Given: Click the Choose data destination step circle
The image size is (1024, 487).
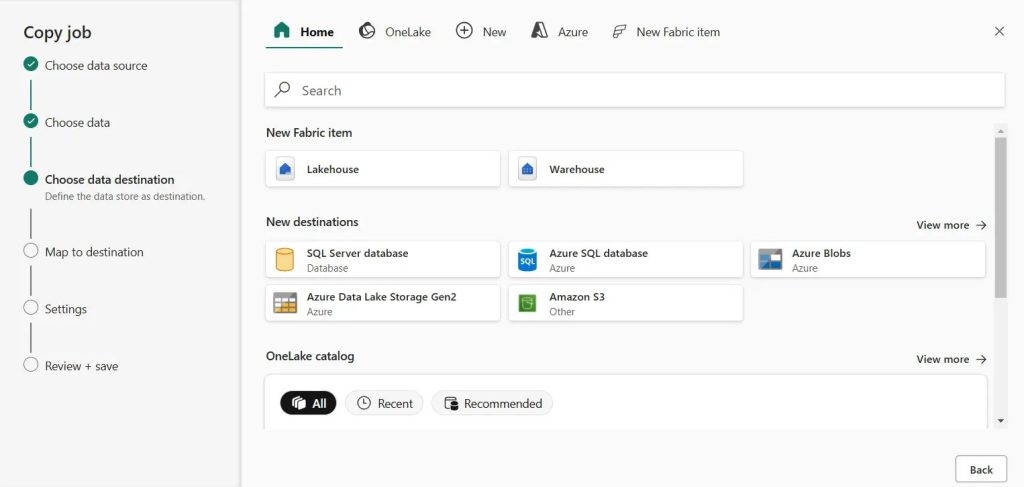Looking at the screenshot, I should (x=31, y=178).
